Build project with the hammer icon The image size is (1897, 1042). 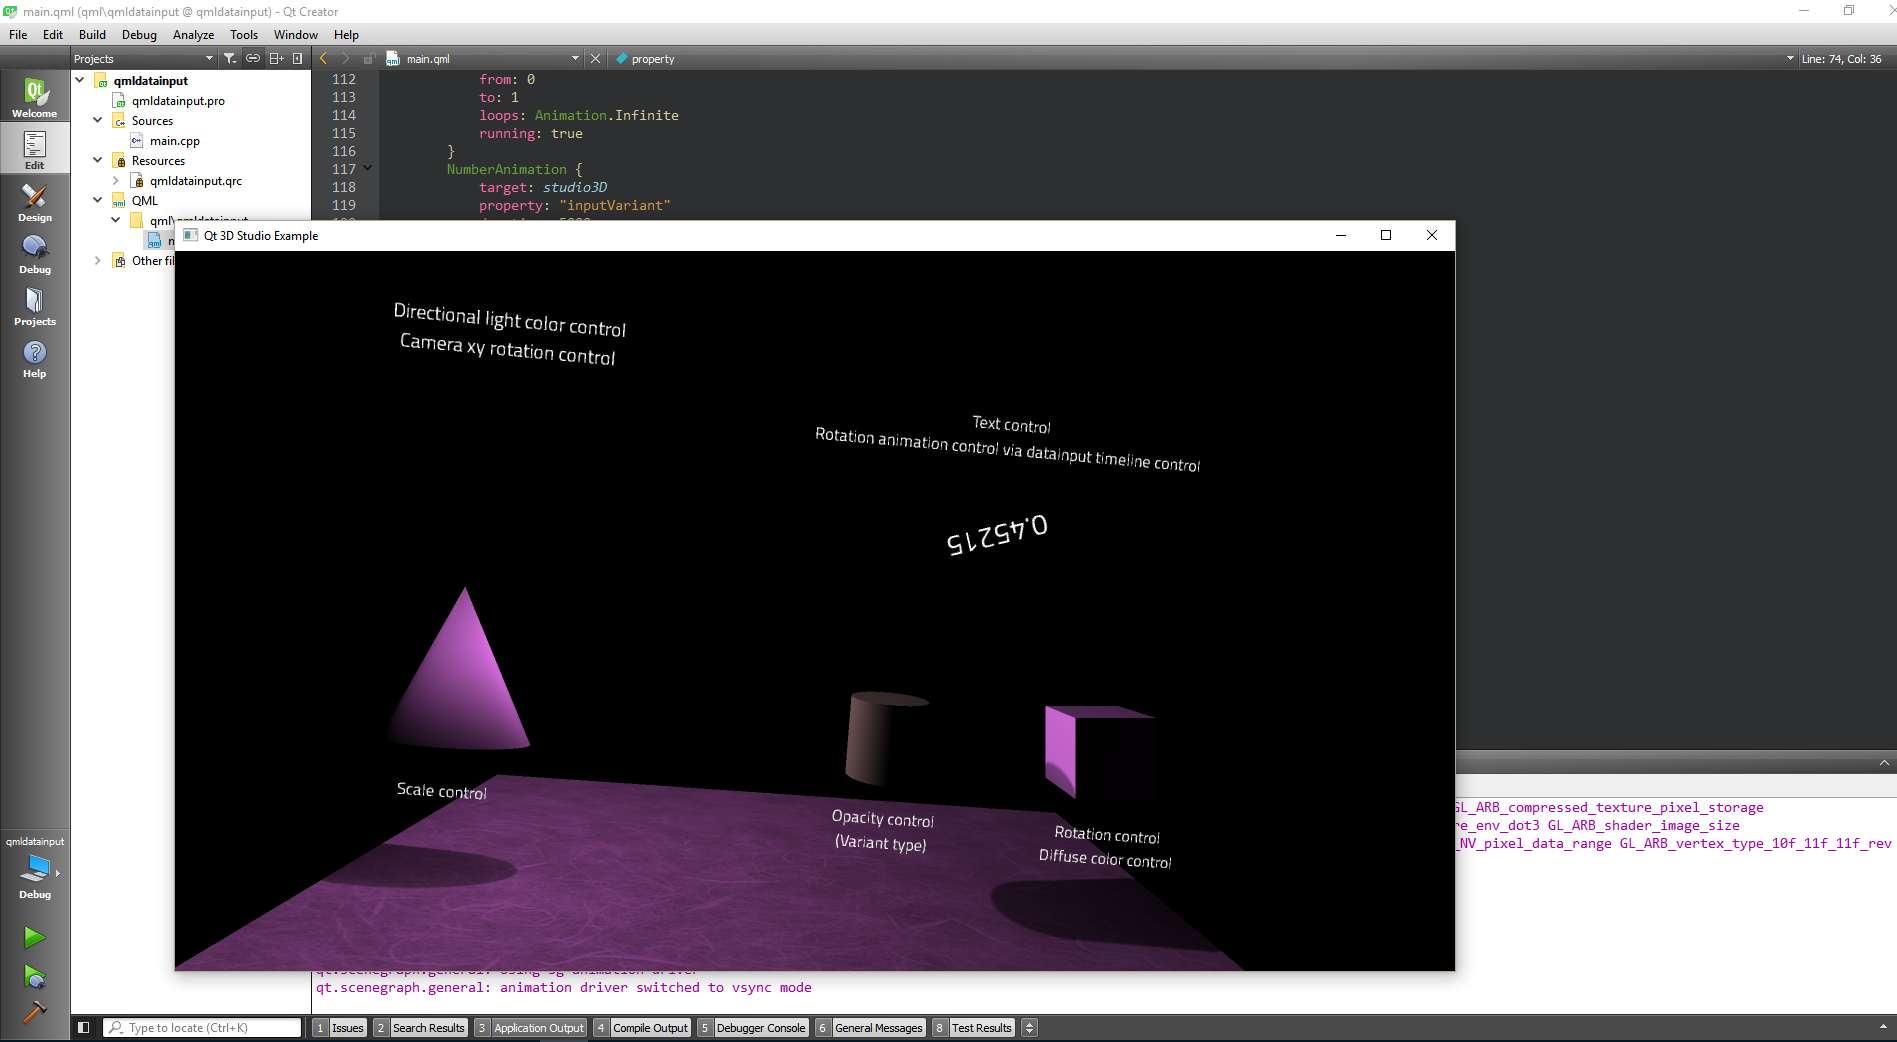(x=34, y=1013)
